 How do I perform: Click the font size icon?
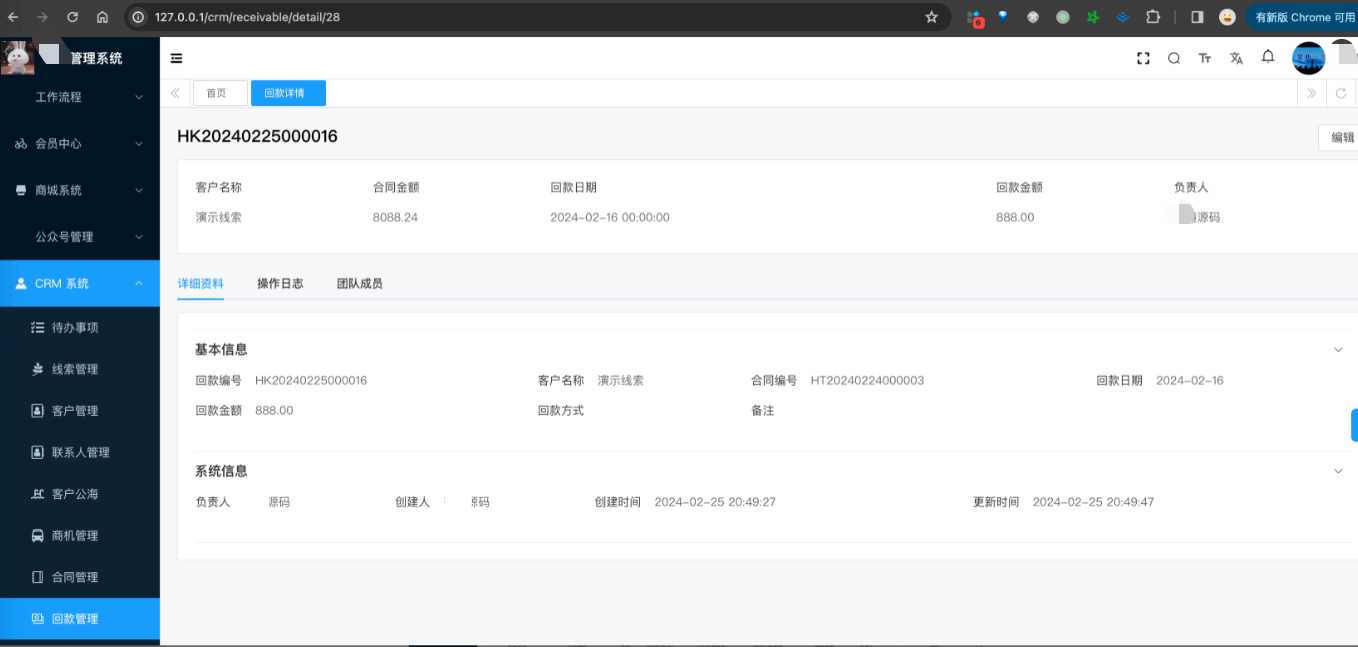[1205, 58]
